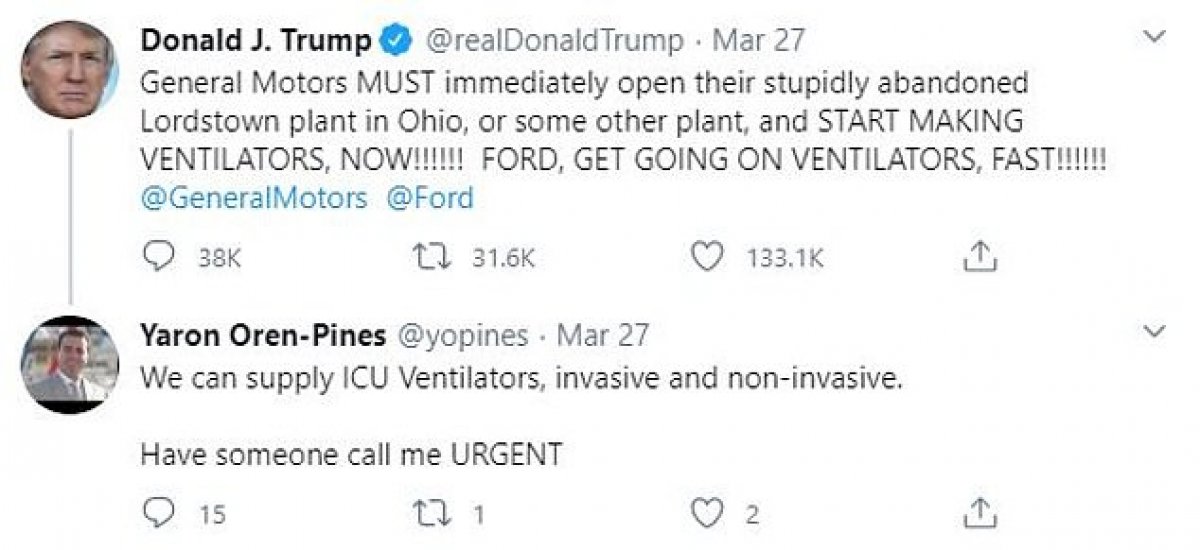The image size is (1200, 550).
Task: Open the @realDonaldTrump handle
Action: 555,42
